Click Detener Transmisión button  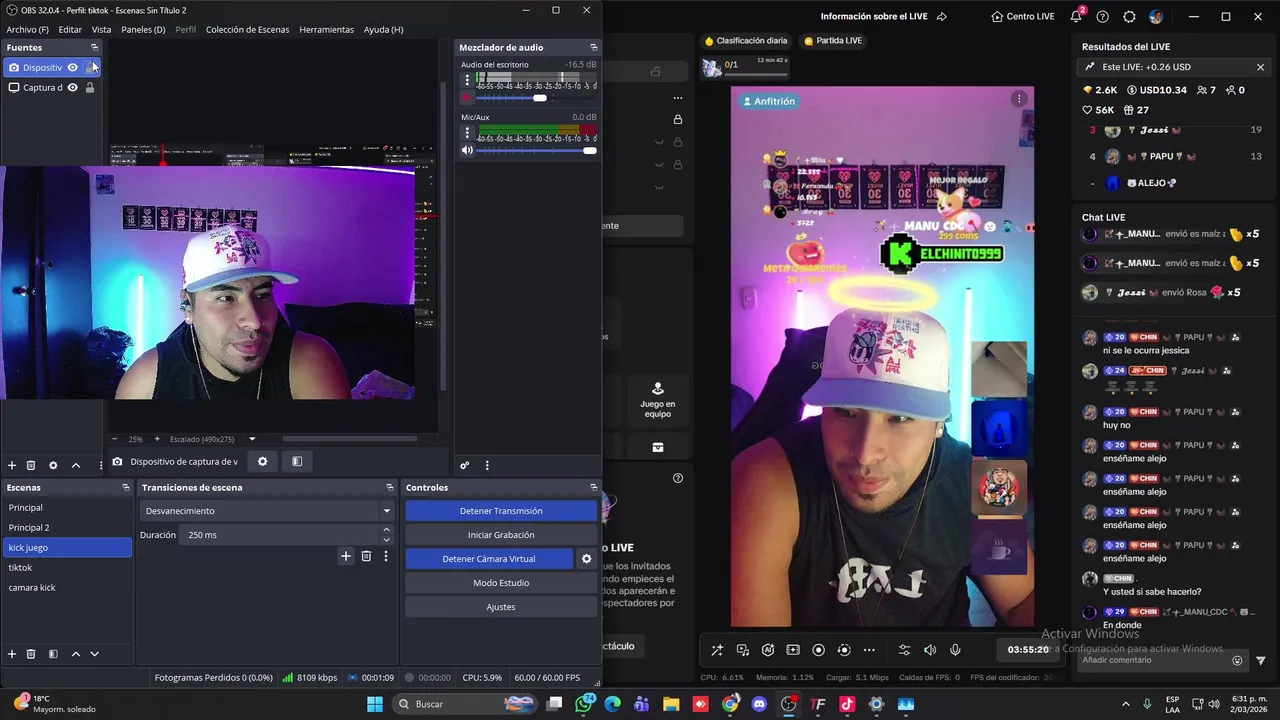[501, 511]
